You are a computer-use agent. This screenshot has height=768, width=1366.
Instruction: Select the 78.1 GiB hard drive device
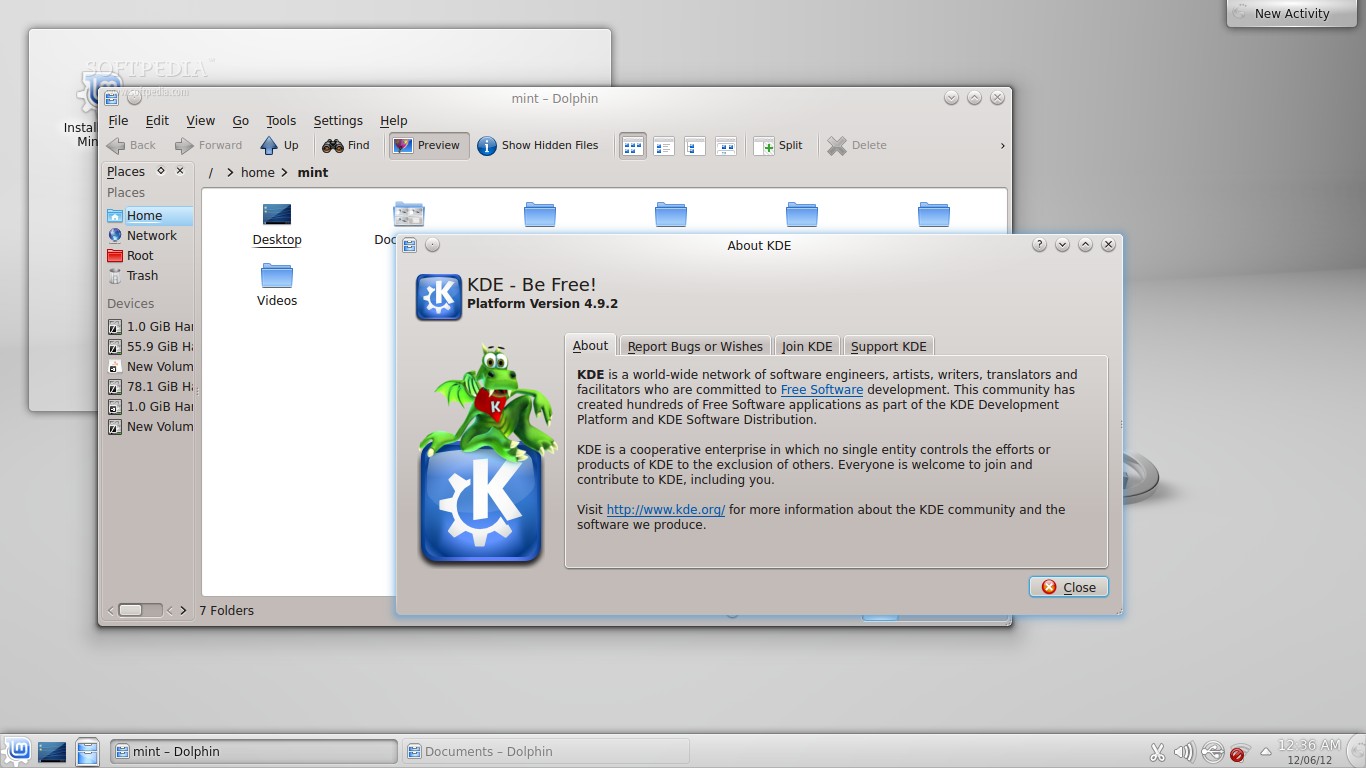point(149,386)
